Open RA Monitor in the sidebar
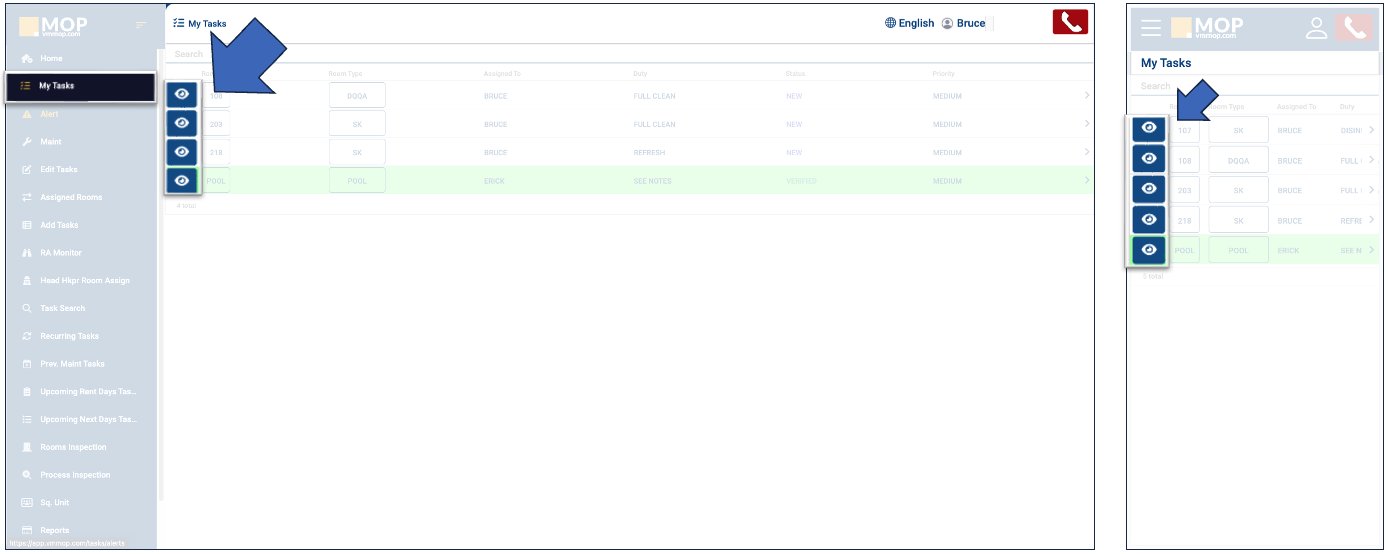 pyautogui.click(x=60, y=253)
